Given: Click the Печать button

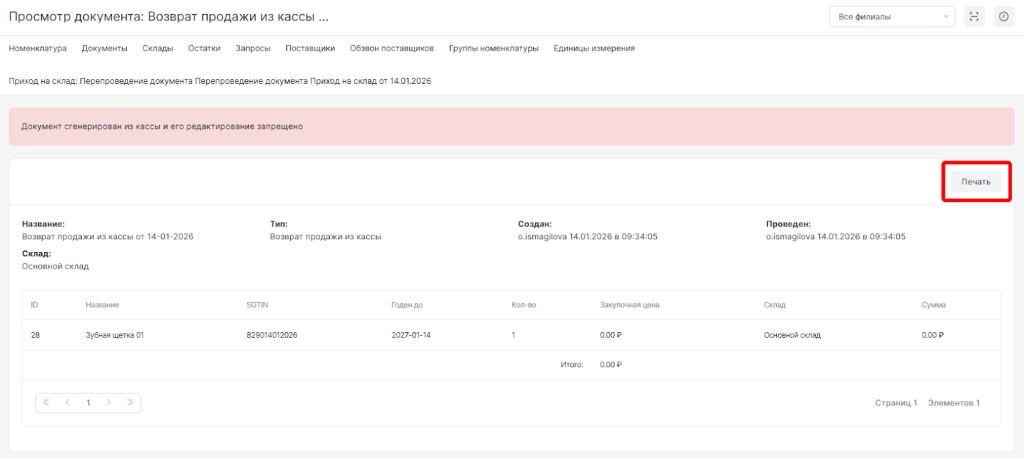Looking at the screenshot, I should 975,182.
